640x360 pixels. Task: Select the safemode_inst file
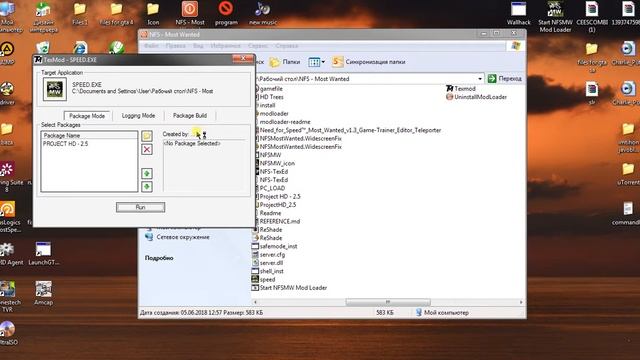pos(274,246)
